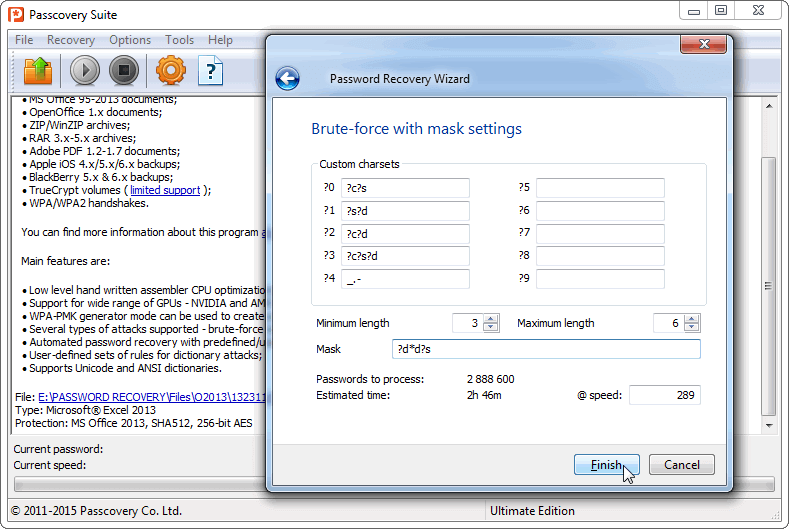
Task: Focus the empty ?5 charset field
Action: (600, 188)
